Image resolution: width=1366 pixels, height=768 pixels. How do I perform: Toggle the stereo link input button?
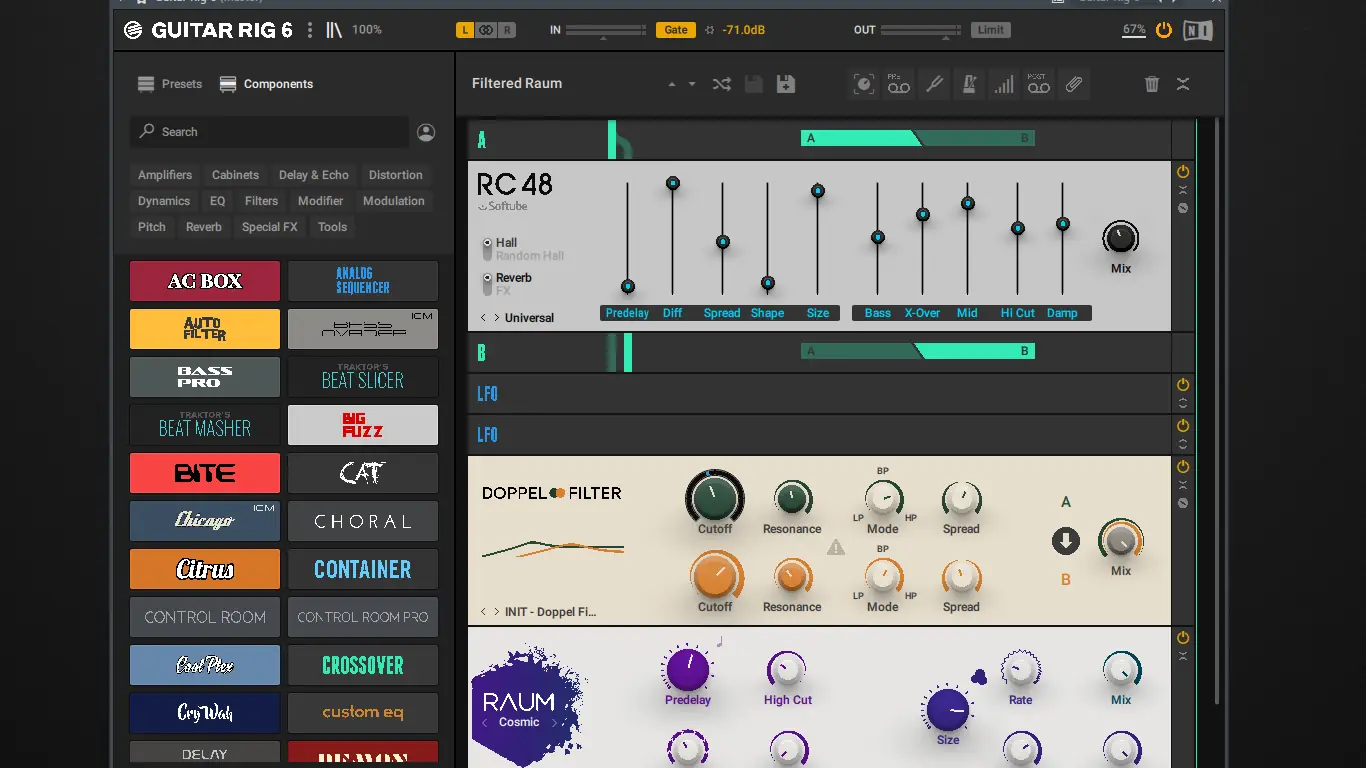[486, 30]
